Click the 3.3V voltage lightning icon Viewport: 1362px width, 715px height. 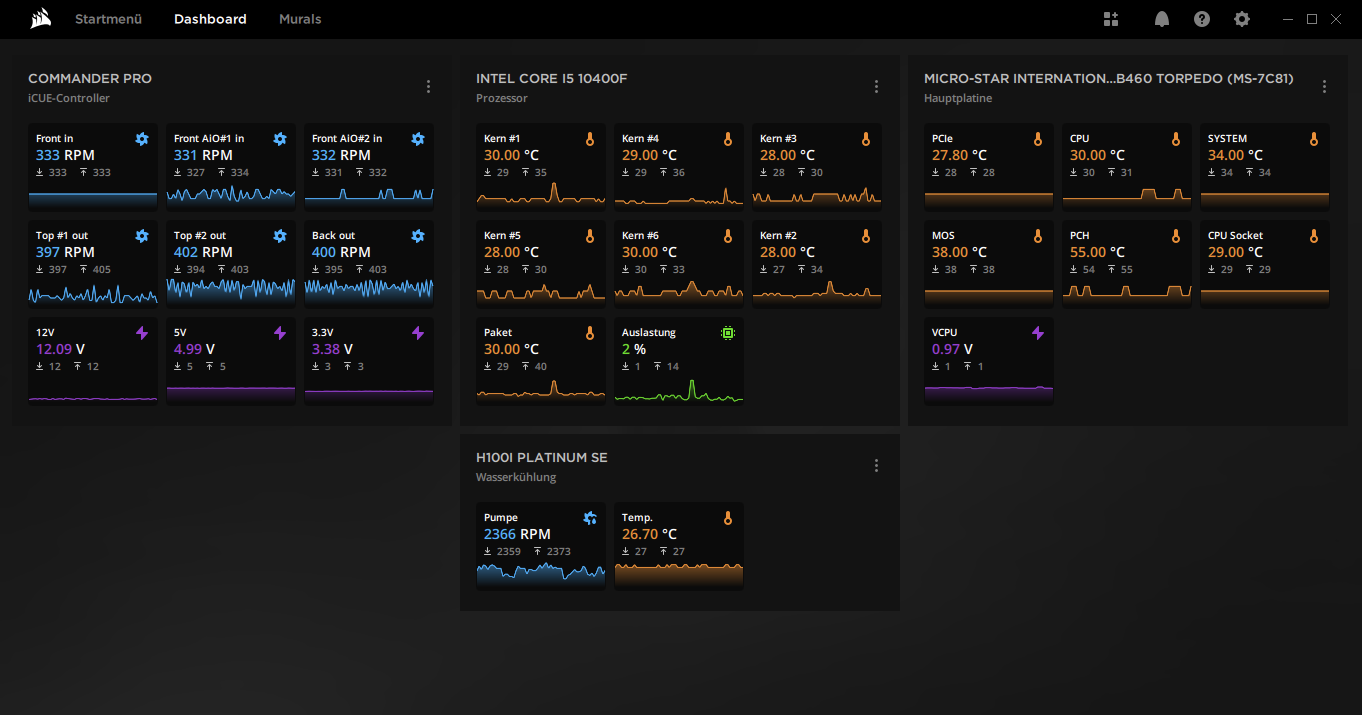(x=418, y=333)
